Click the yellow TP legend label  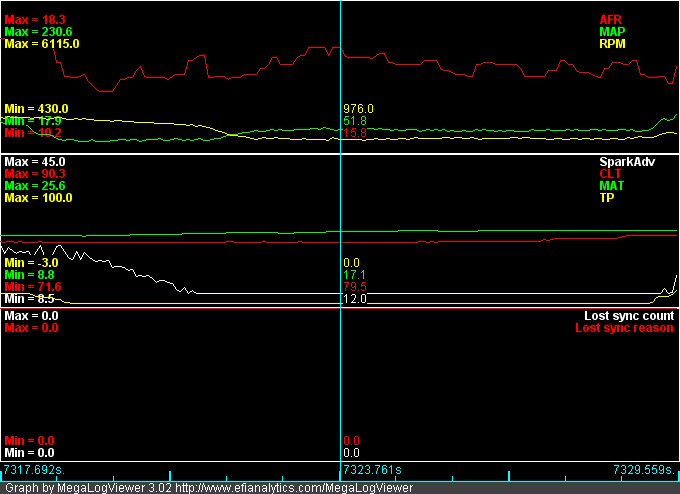(x=606, y=198)
